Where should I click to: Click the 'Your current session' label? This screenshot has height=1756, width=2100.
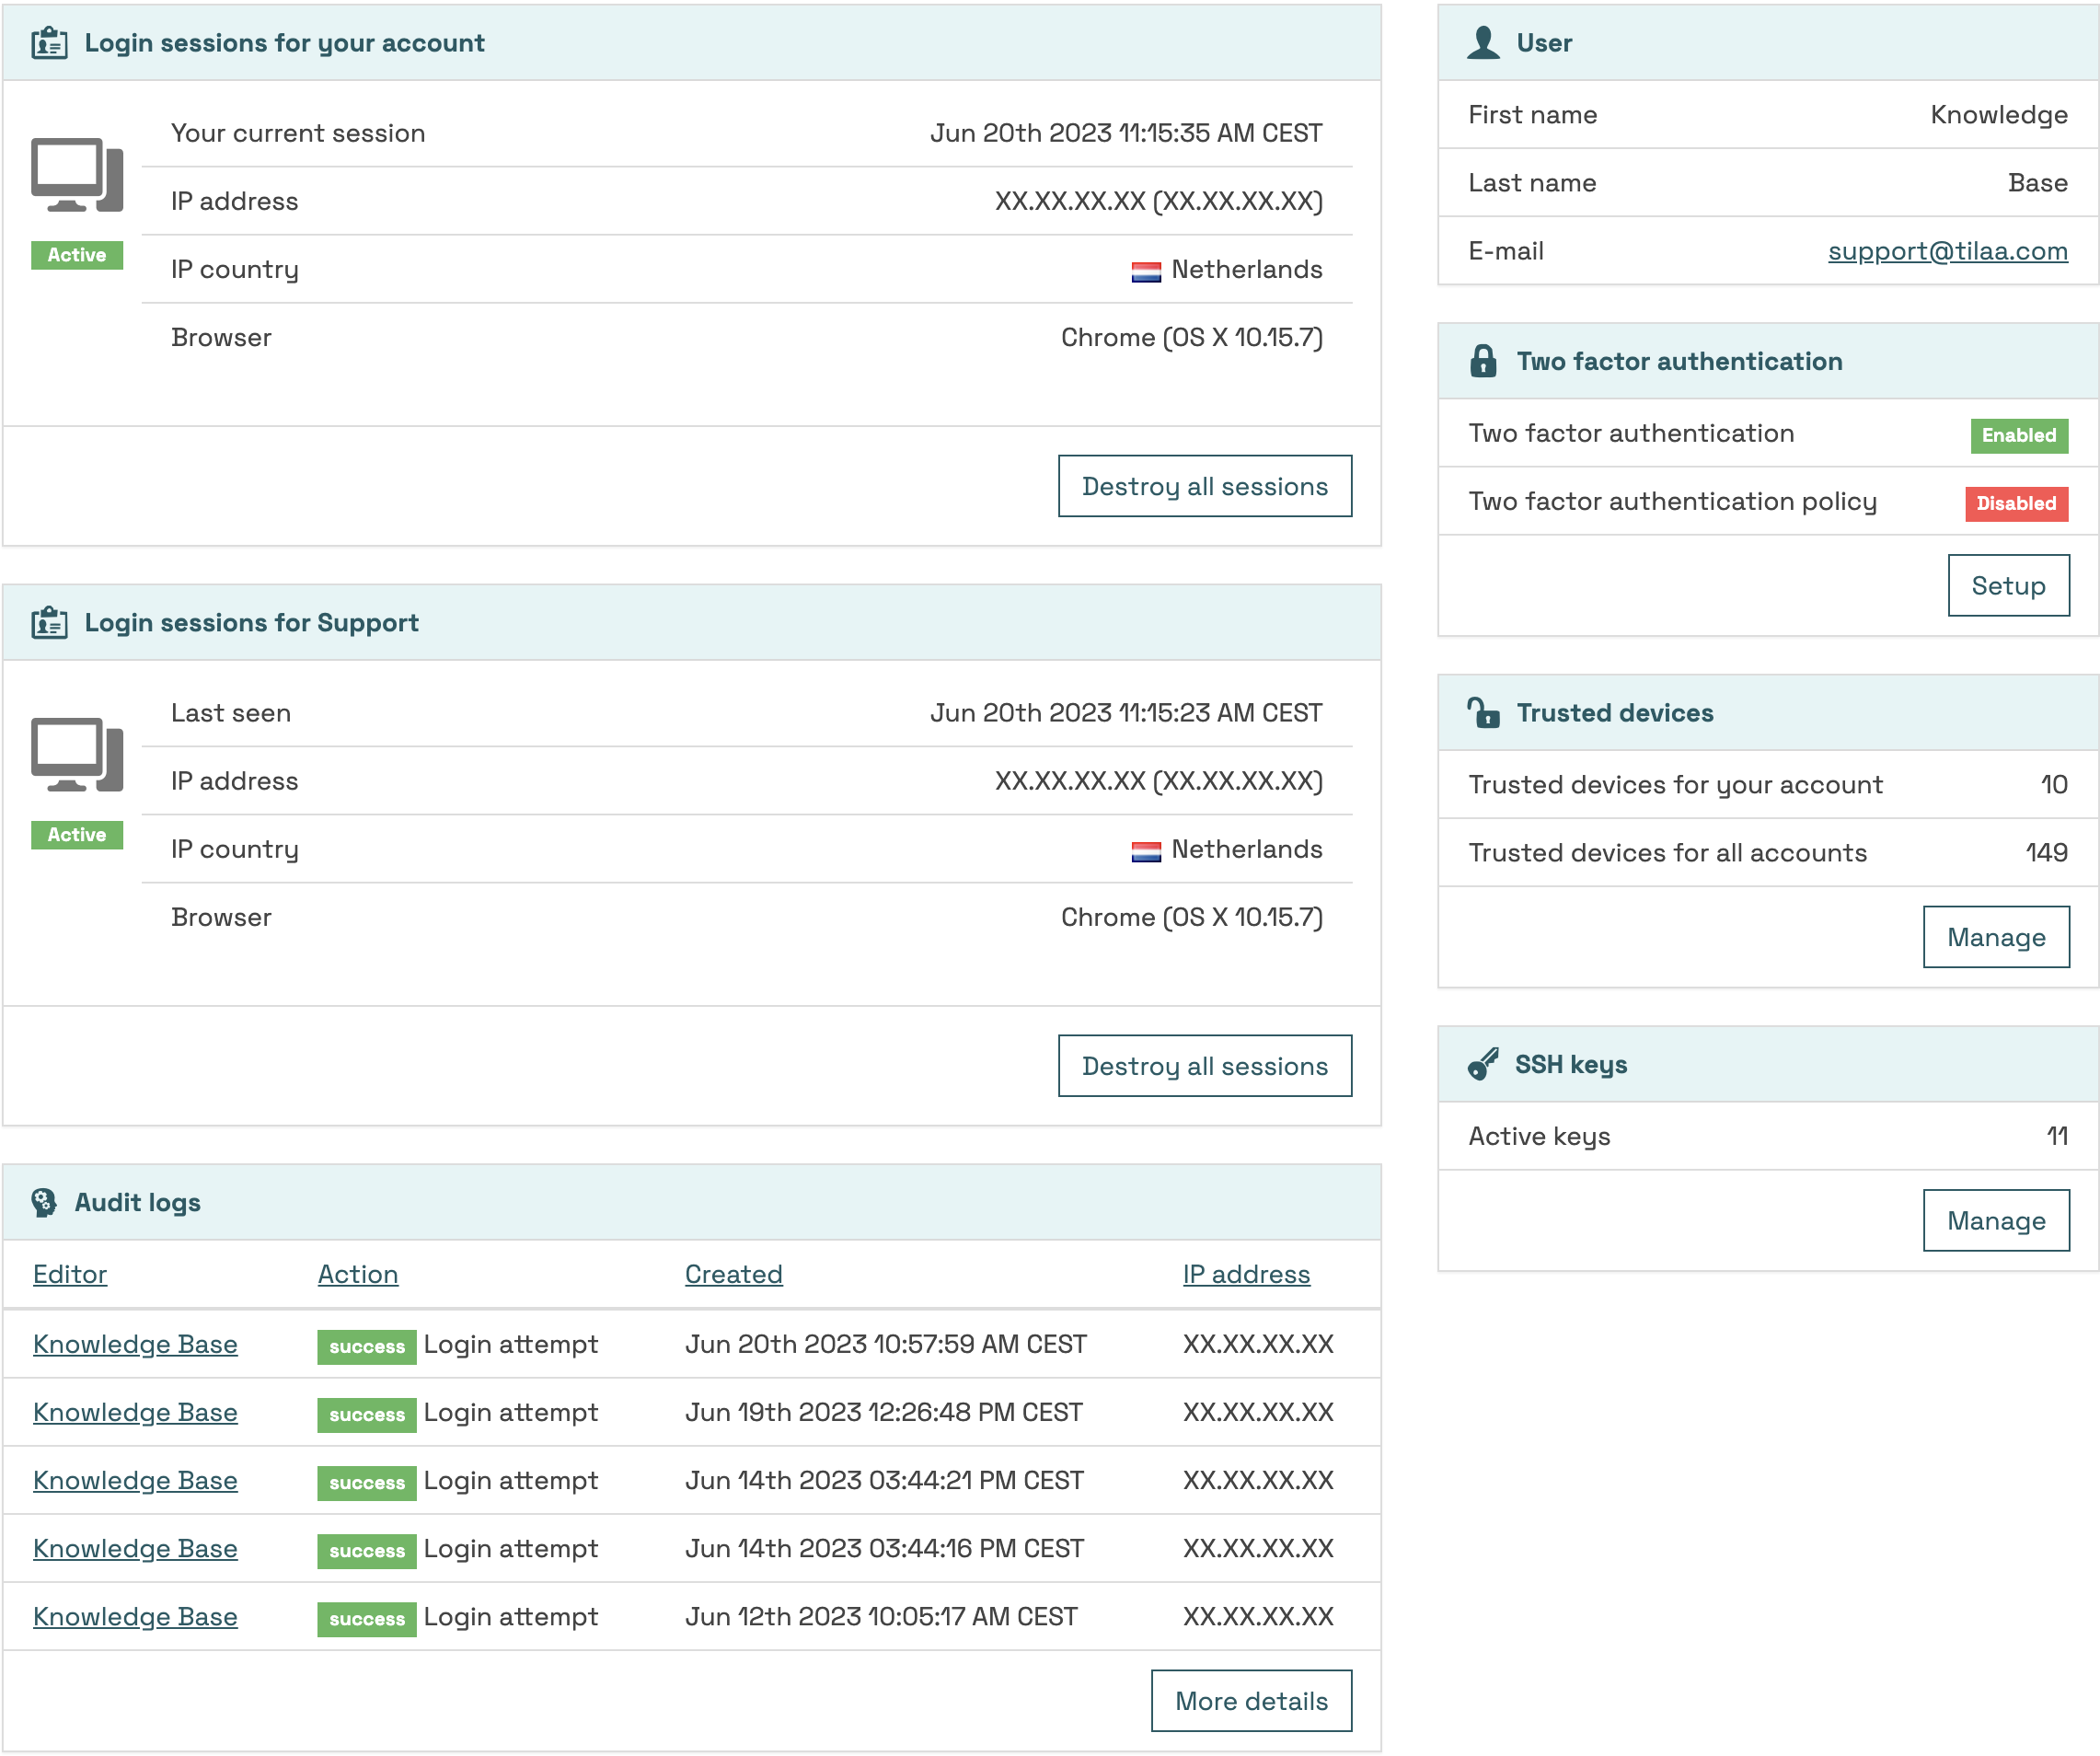click(298, 133)
